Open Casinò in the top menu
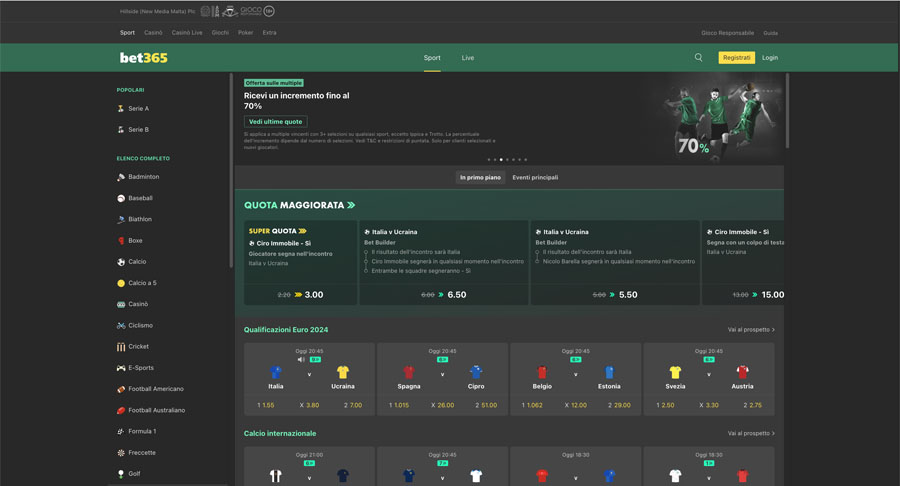Image resolution: width=900 pixels, height=486 pixels. click(153, 33)
